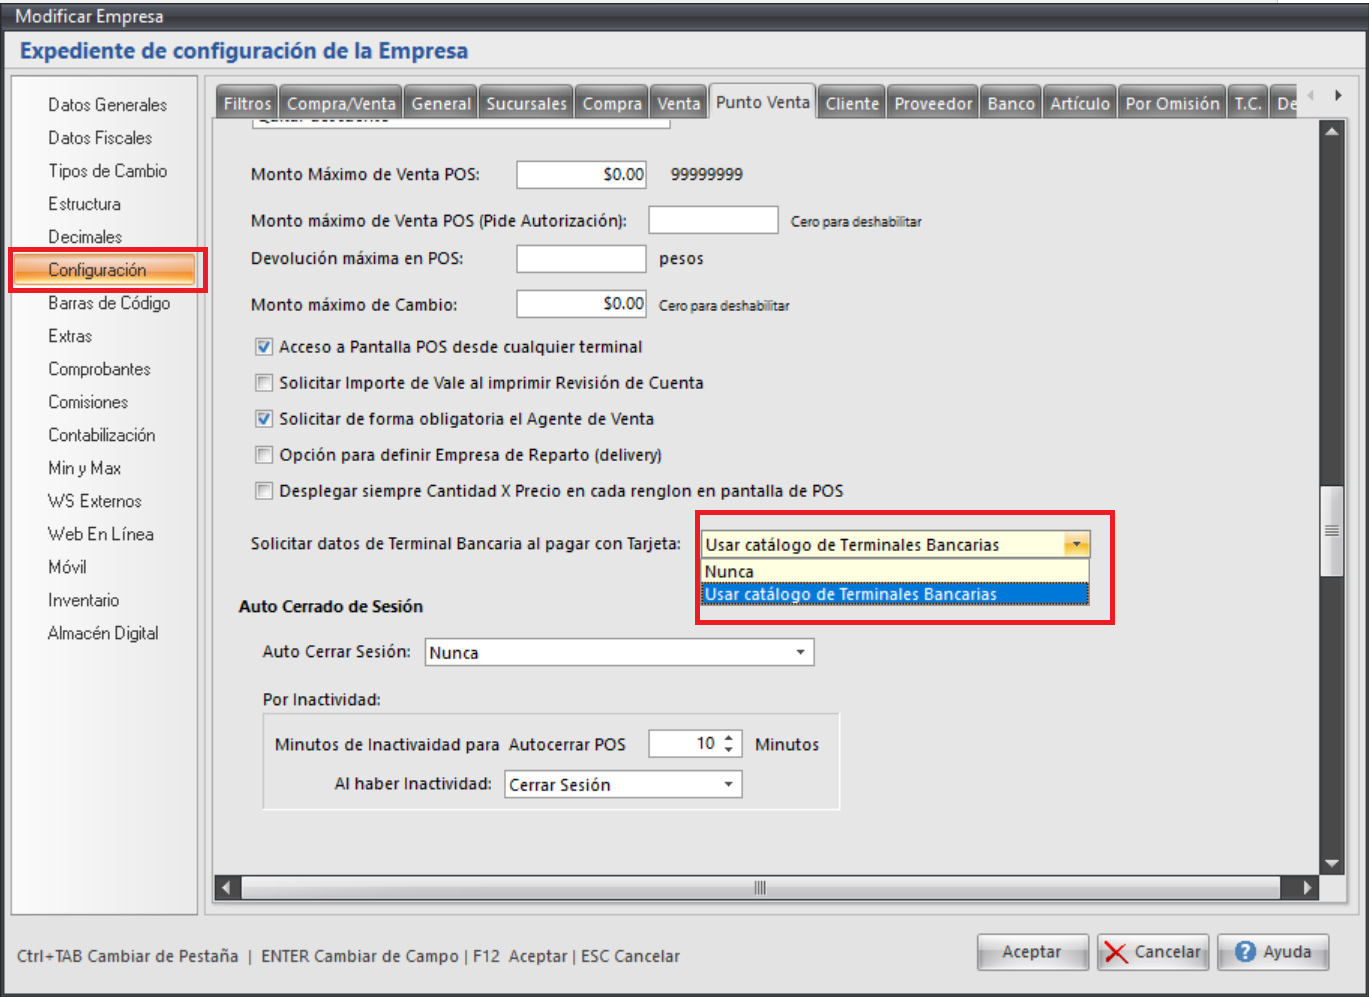Image resolution: width=1369 pixels, height=997 pixels.
Task: Click the Devolución máxima en POS field
Action: click(581, 259)
